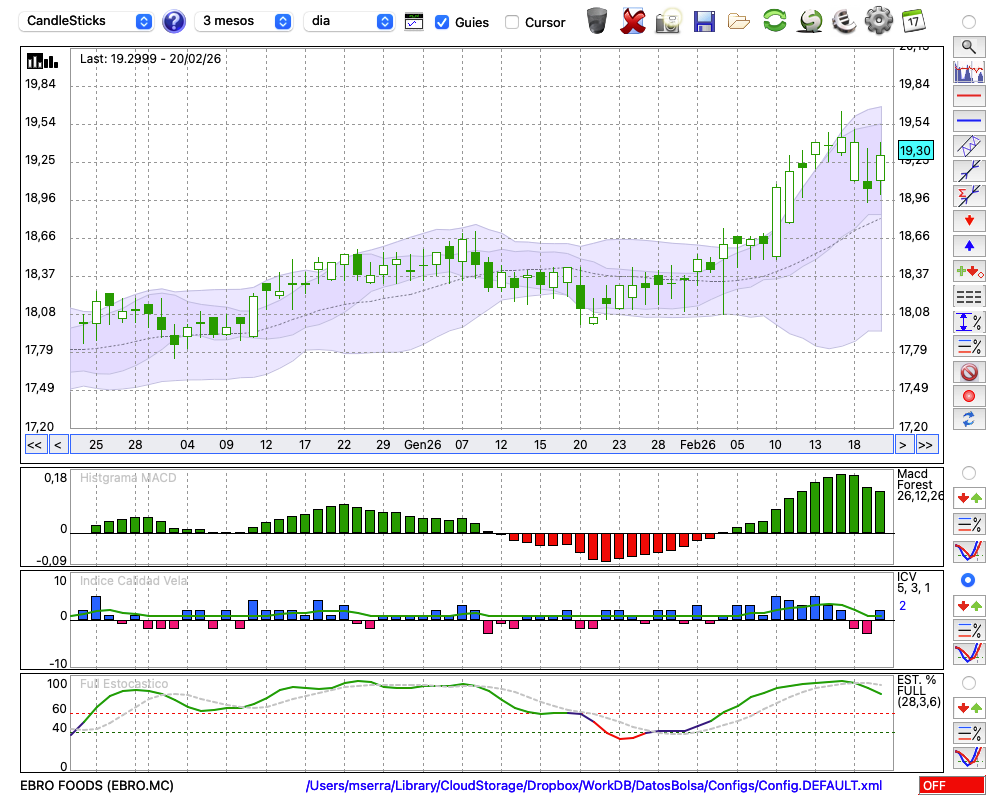1000x800 pixels.
Task: Click the calendar date icon
Action: click(x=913, y=20)
